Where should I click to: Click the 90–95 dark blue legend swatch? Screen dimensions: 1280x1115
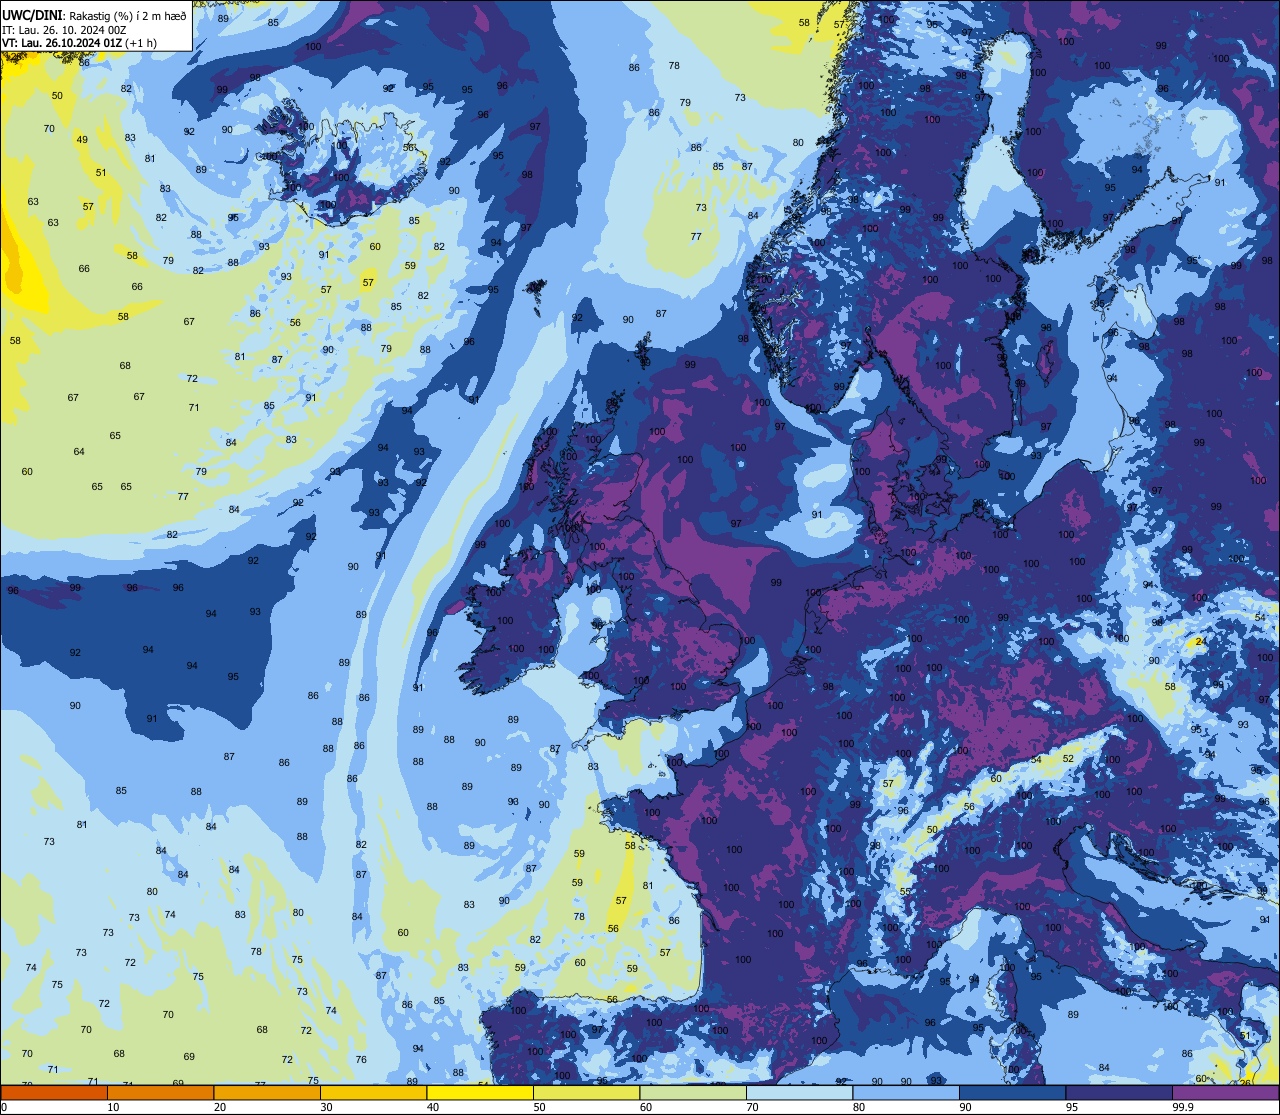coord(1013,1092)
